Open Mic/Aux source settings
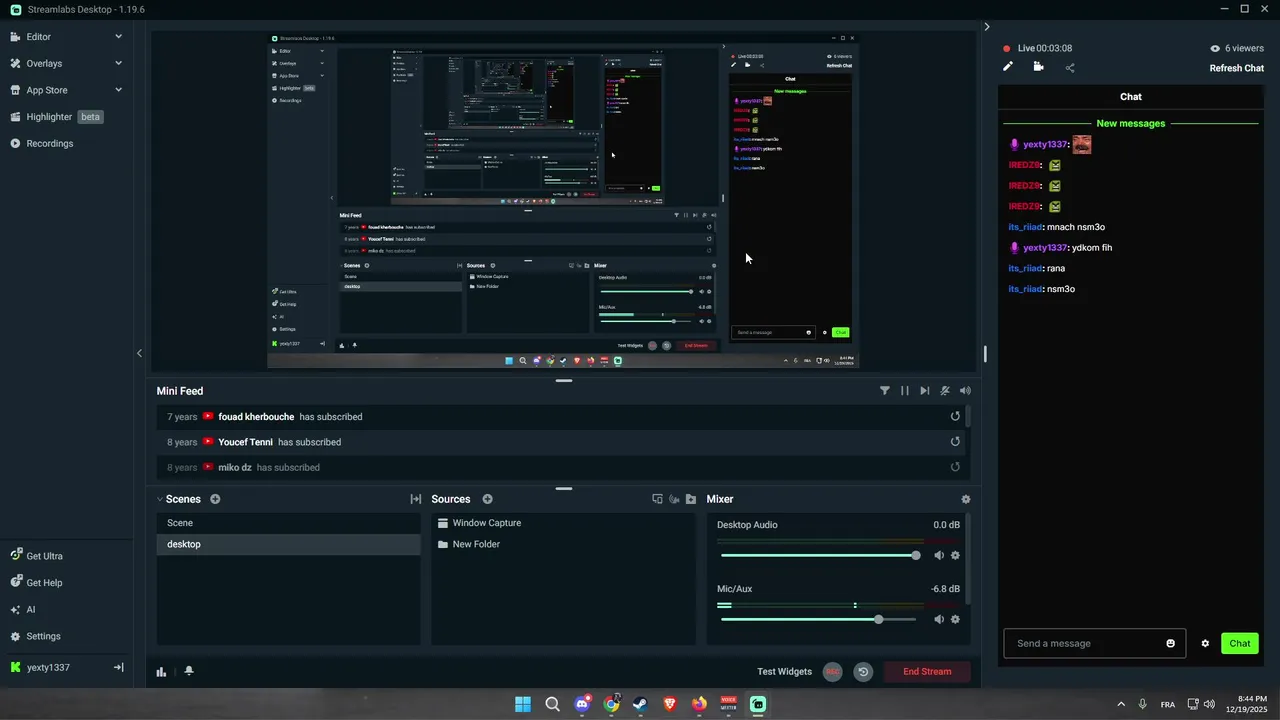 pyautogui.click(x=955, y=619)
